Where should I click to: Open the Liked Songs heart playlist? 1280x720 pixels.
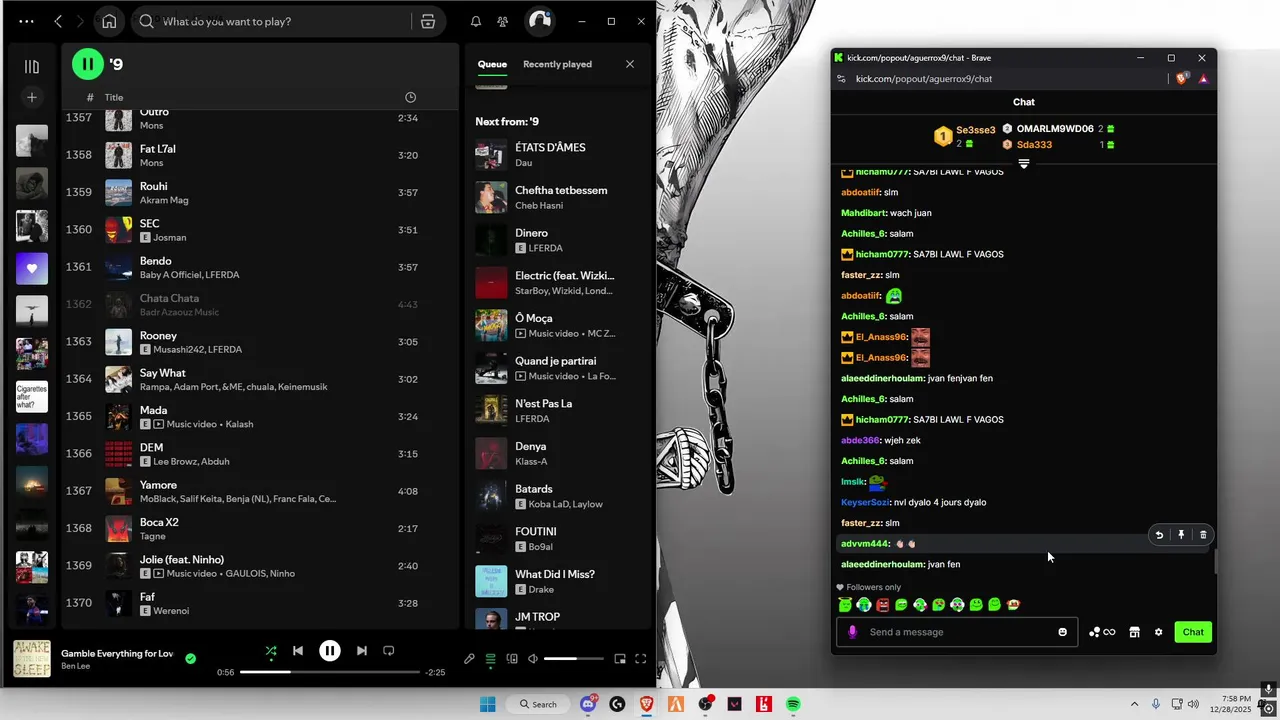pos(32,268)
